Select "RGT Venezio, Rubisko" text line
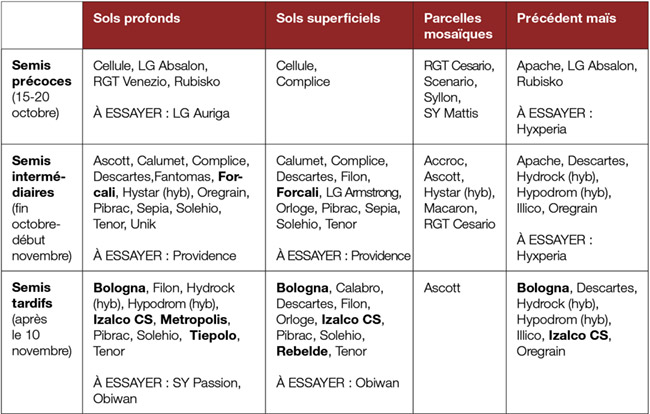The image size is (650, 414). (157, 81)
